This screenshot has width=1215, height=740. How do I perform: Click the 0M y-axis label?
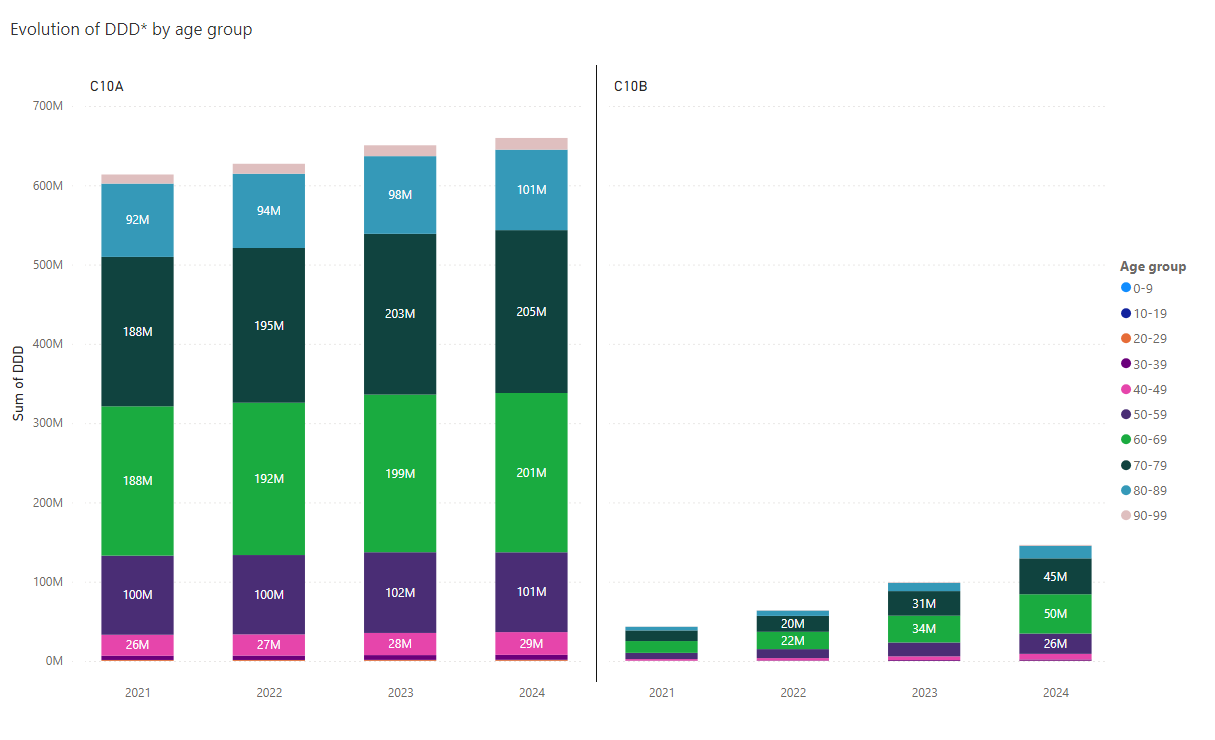pos(54,661)
